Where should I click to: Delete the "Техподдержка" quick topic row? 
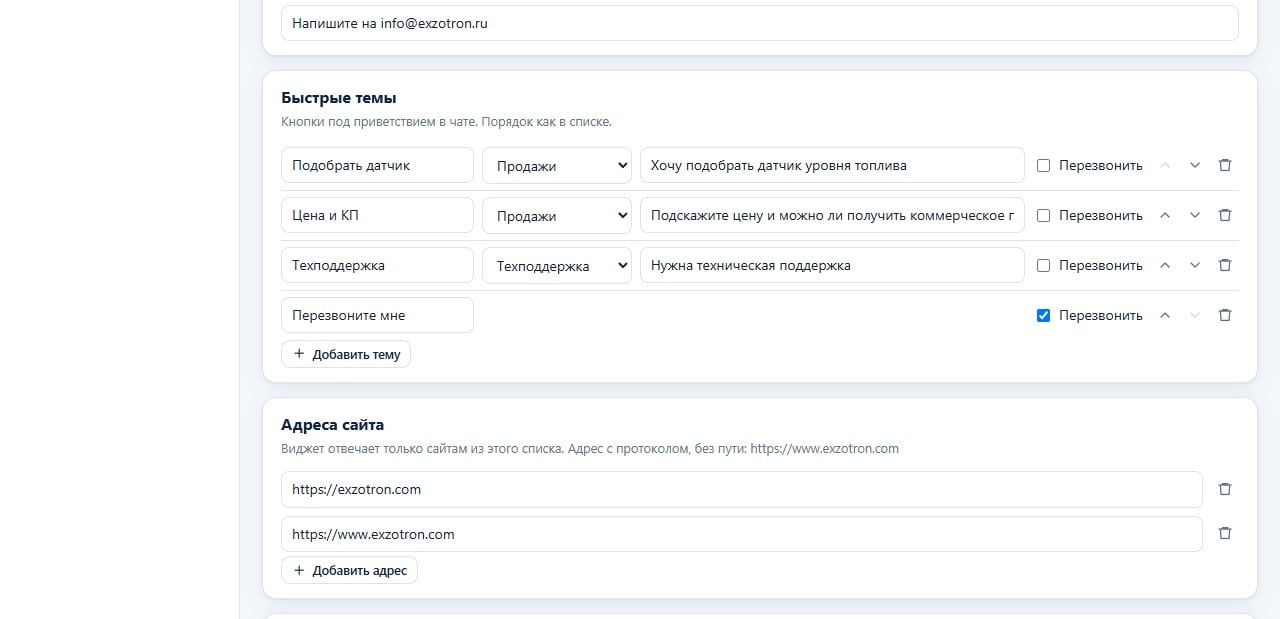pos(1225,265)
